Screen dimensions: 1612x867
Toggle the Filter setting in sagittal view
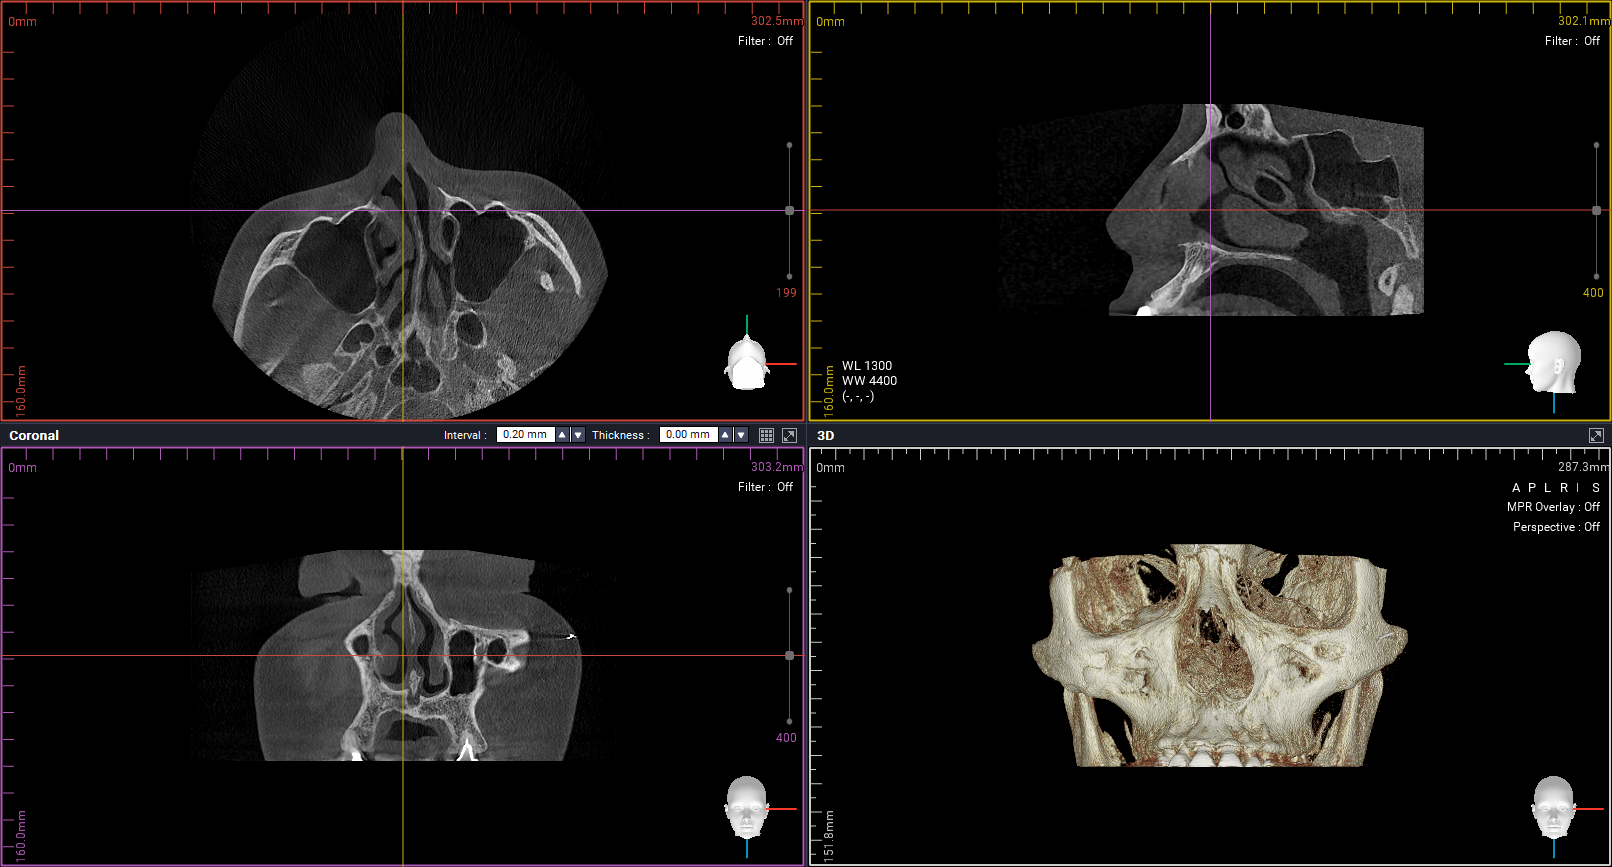[x=1572, y=41]
